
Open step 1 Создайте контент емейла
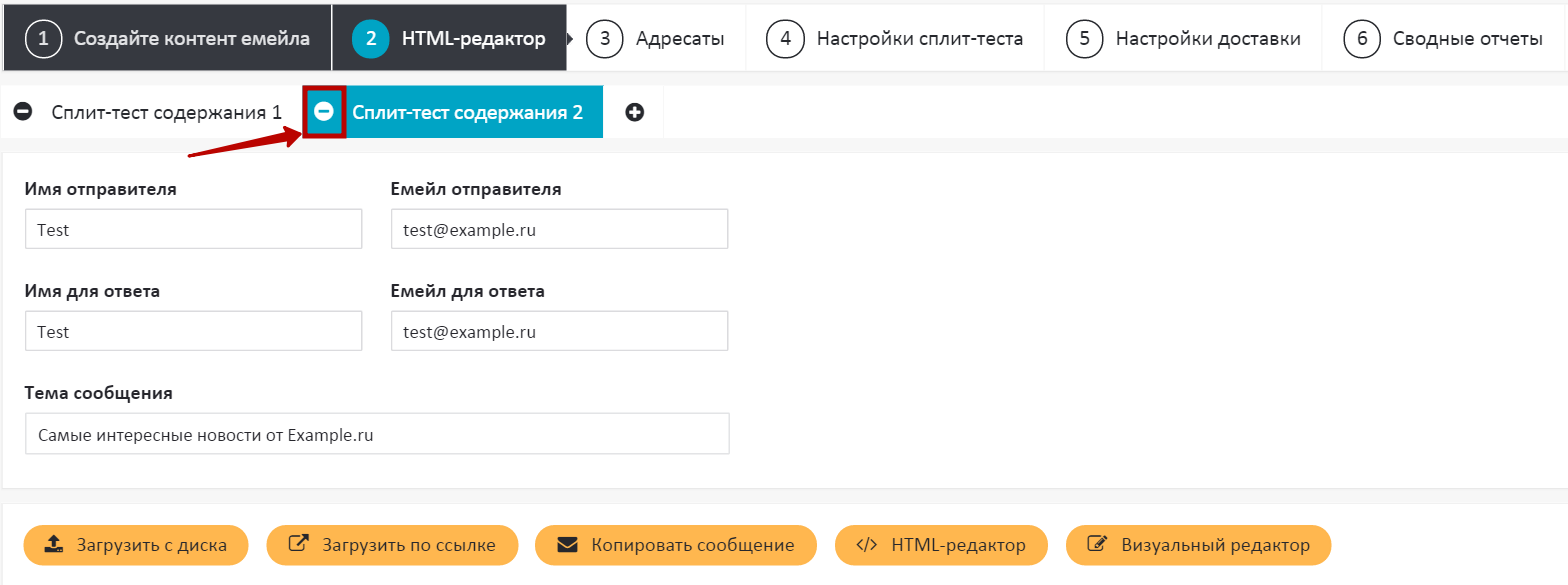[x=167, y=39]
